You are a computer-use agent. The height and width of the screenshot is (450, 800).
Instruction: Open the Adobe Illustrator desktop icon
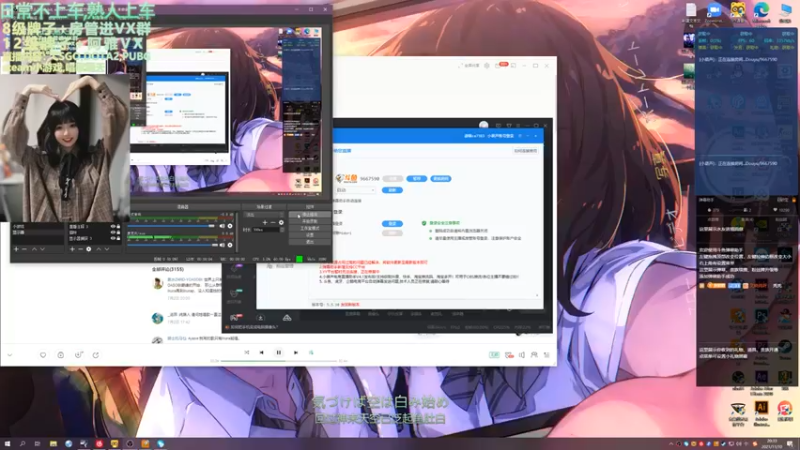pos(761,411)
